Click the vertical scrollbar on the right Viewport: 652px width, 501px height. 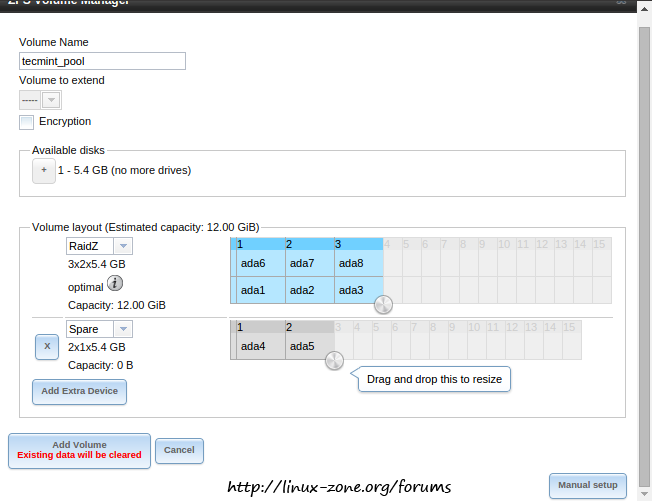(644, 230)
